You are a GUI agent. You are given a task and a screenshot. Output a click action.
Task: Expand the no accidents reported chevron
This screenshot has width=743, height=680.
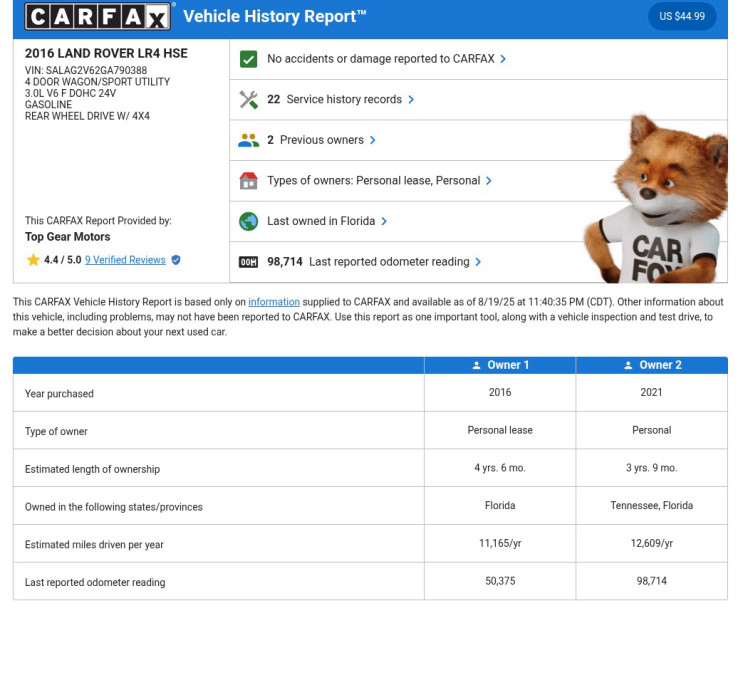503,59
